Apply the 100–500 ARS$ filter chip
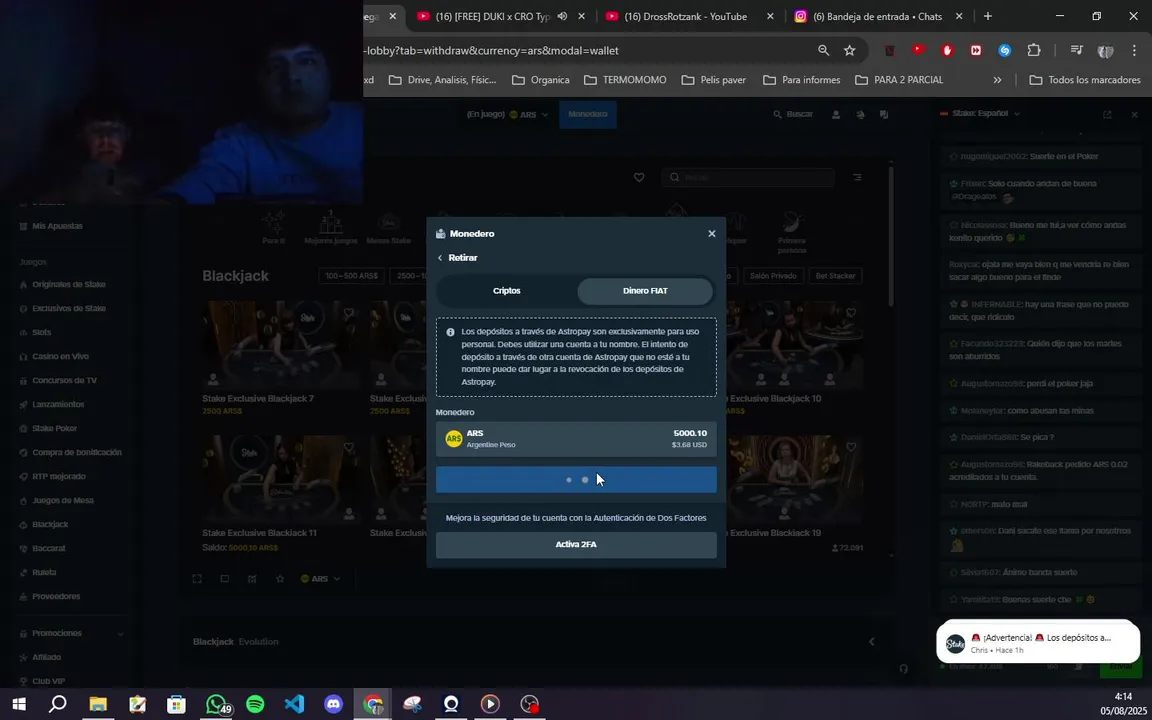The image size is (1152, 720). 351,276
